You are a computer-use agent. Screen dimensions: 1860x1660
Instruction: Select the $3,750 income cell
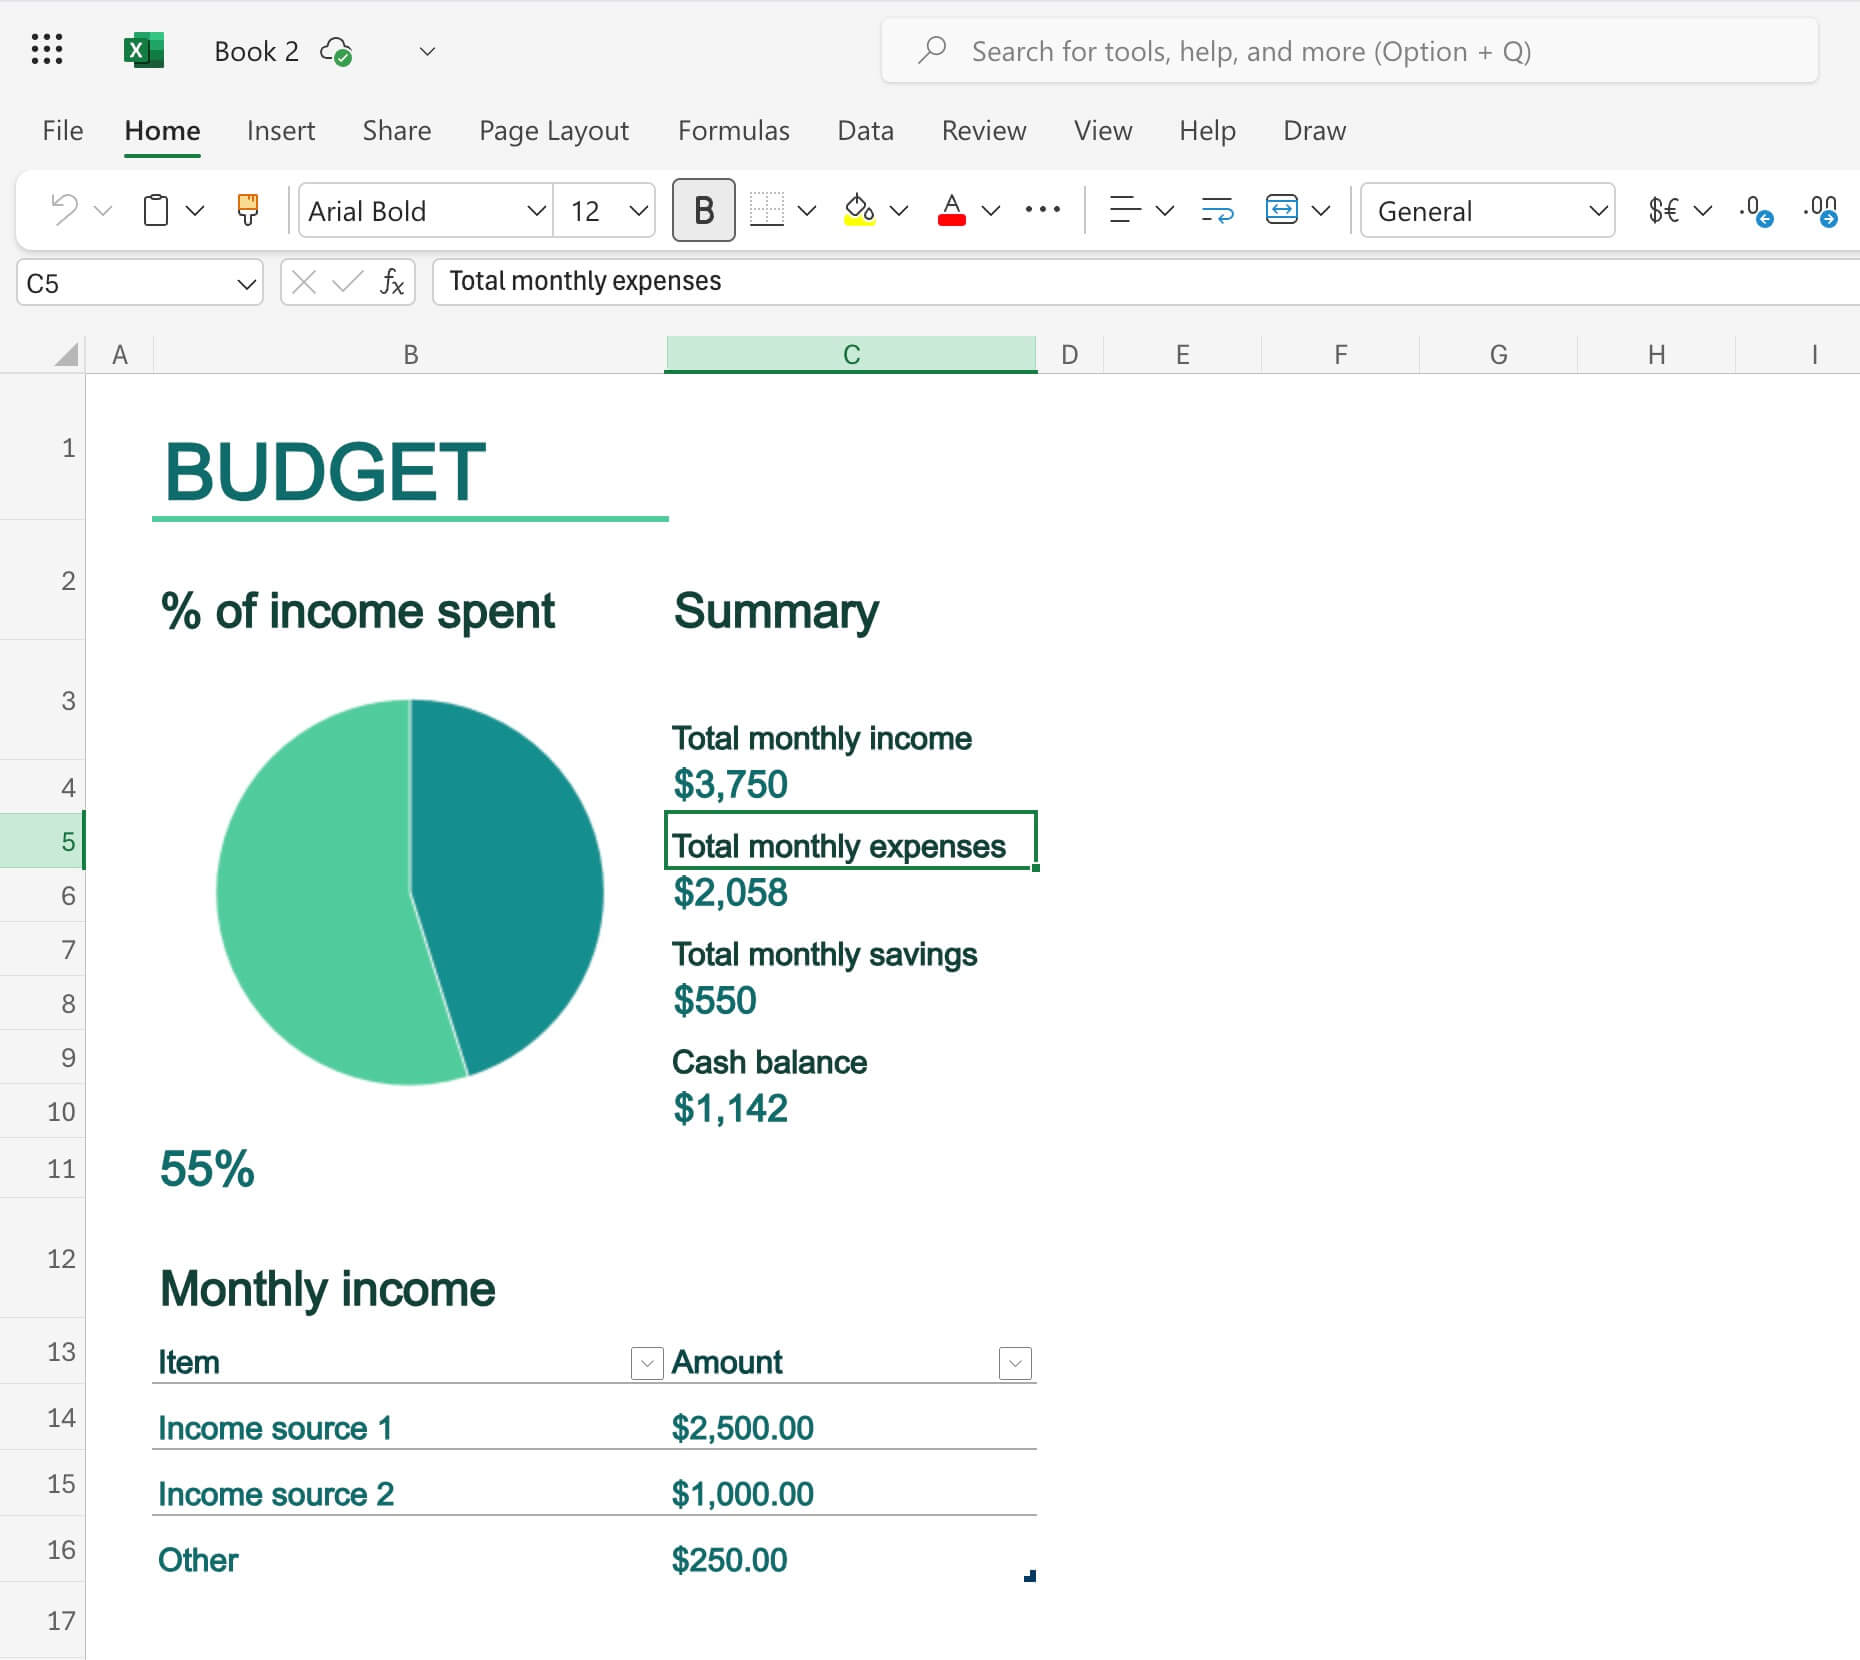(x=851, y=785)
